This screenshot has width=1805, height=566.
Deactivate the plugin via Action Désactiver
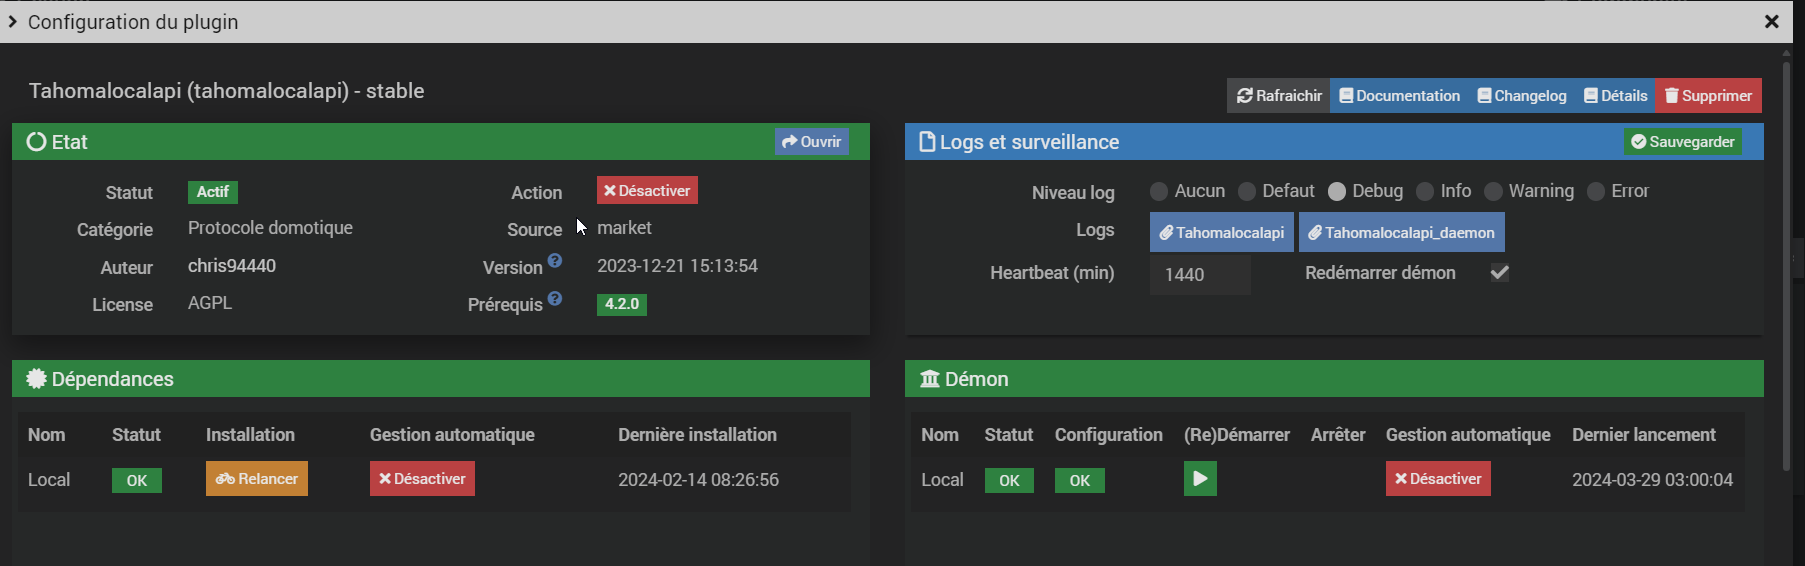[647, 191]
